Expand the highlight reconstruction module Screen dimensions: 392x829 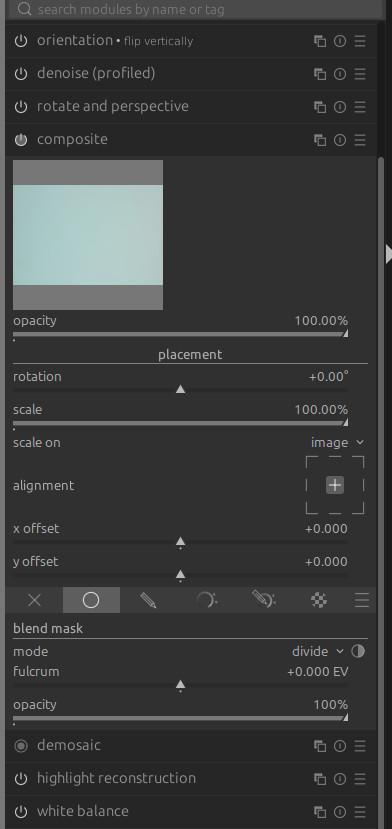click(x=116, y=778)
